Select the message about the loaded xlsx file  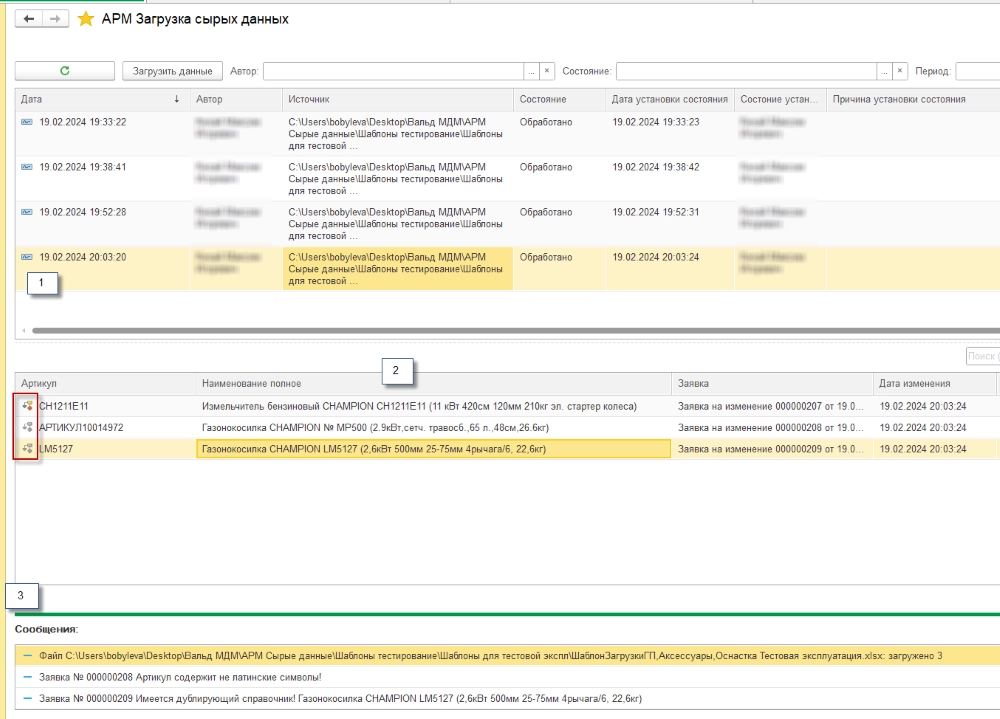coord(508,655)
